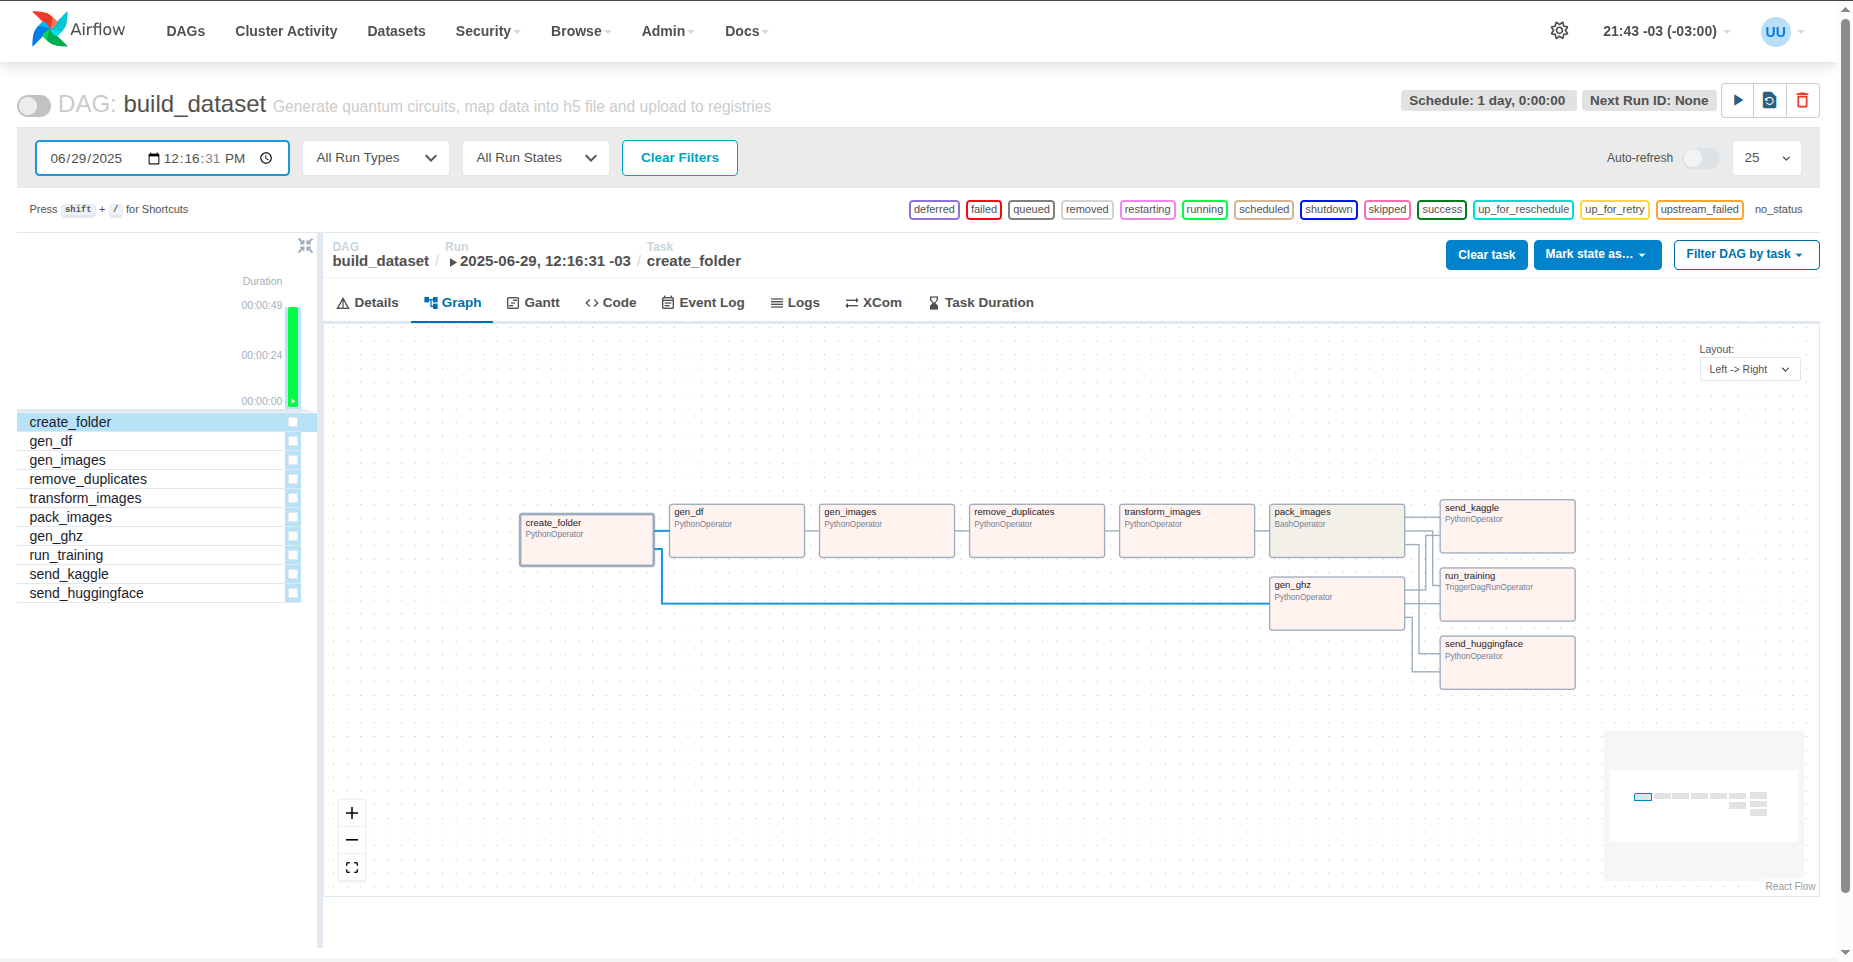The image size is (1853, 962).
Task: Zoom in on the graph
Action: pos(352,813)
